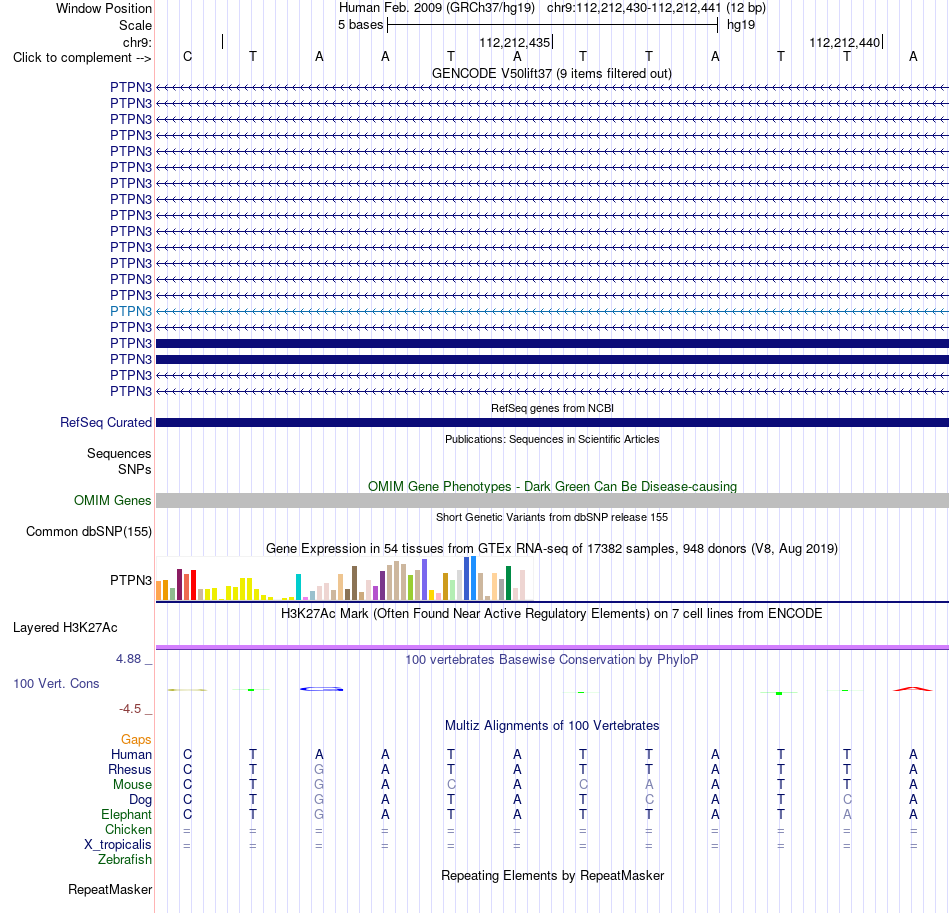Click the orange Gaps label
This screenshot has width=950, height=913.
tap(136, 740)
